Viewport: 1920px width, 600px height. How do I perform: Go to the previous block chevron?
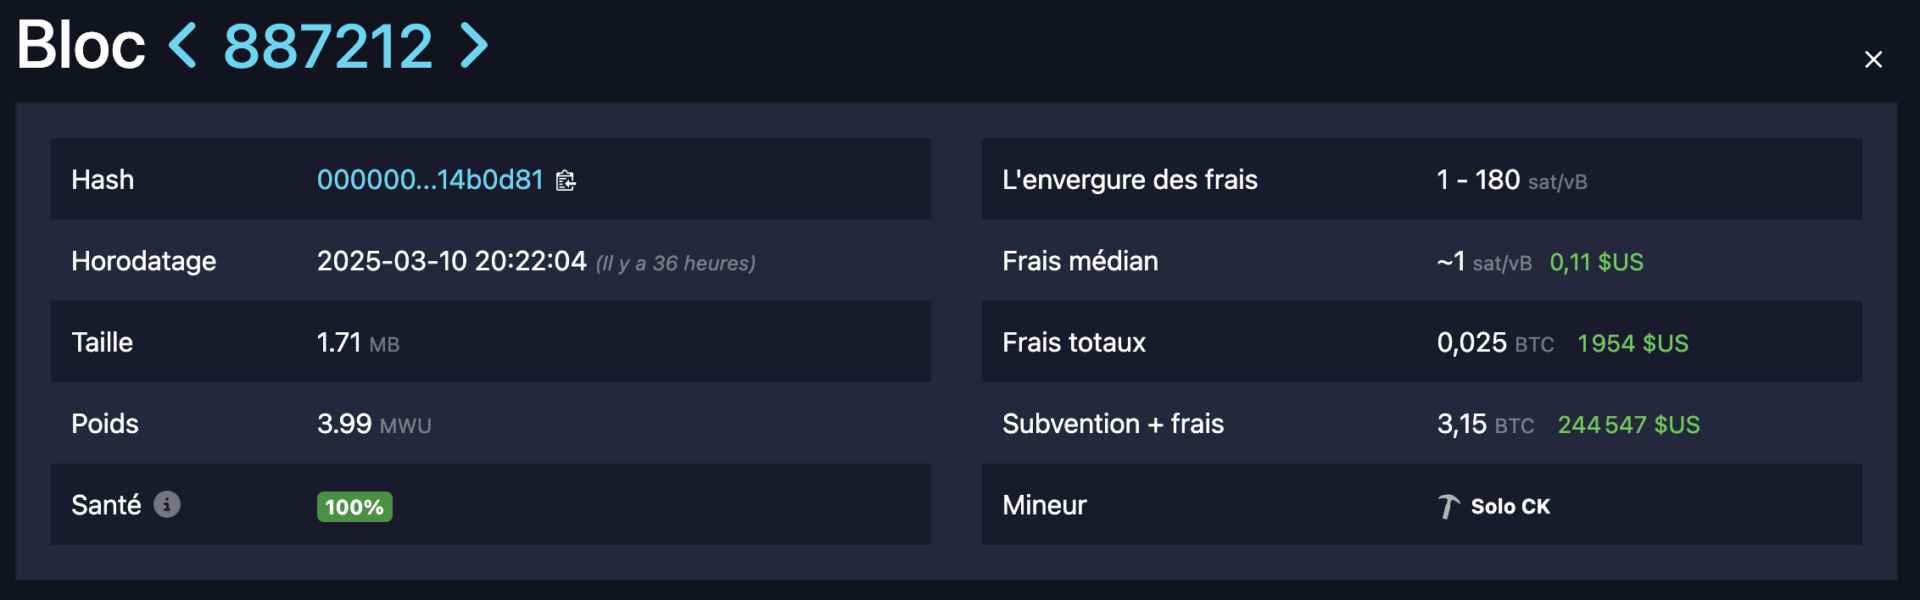click(182, 46)
